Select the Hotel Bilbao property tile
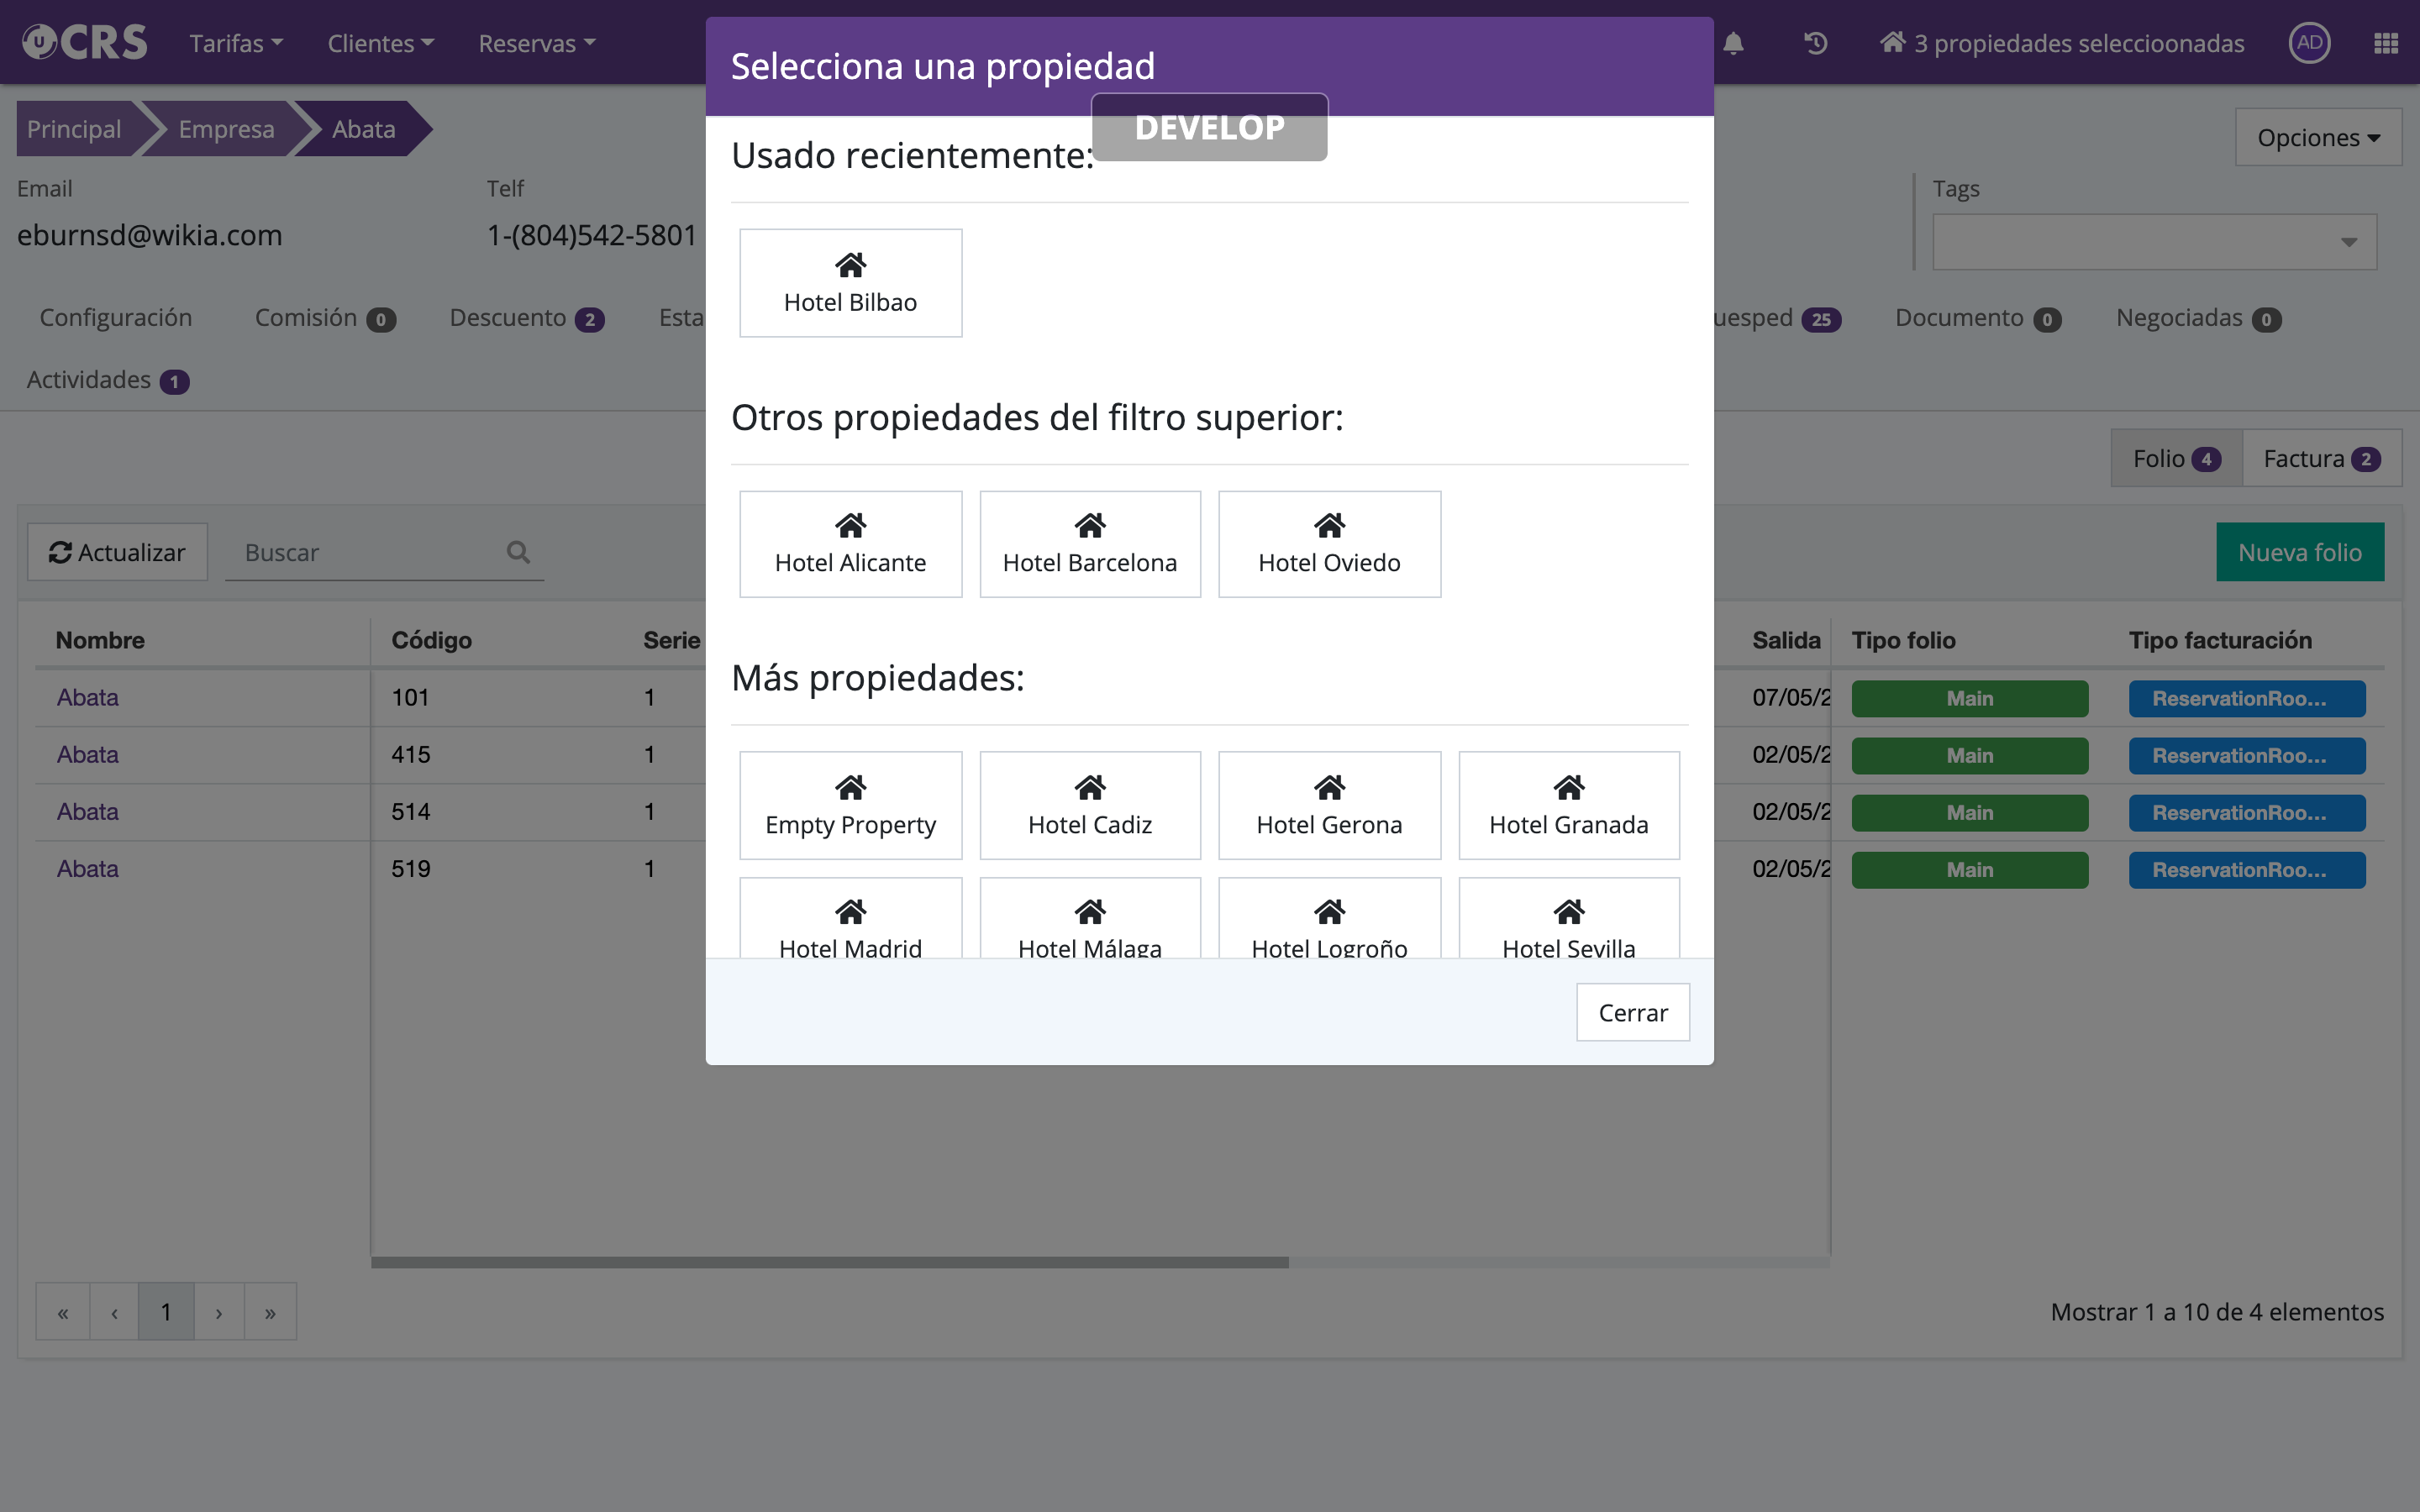 (850, 283)
